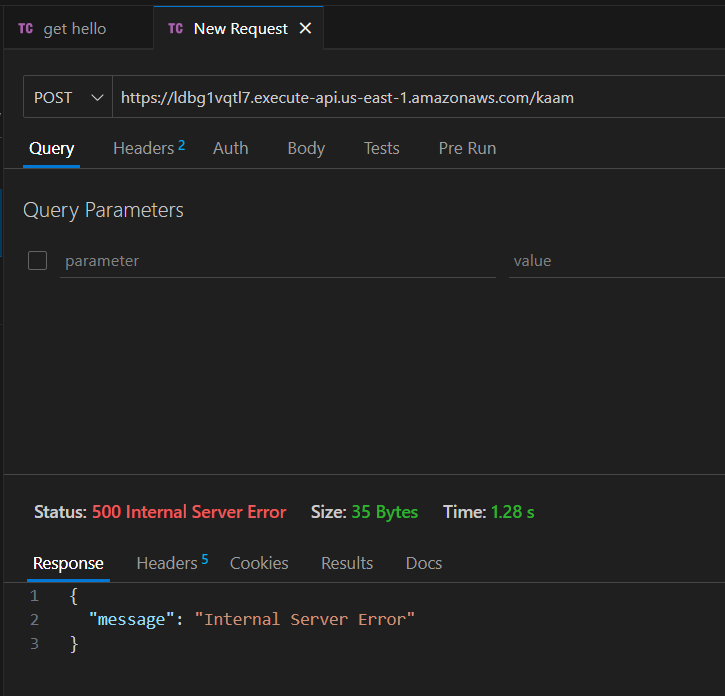This screenshot has height=696, width=725.
Task: Click the query parameter value field
Action: tap(617, 261)
